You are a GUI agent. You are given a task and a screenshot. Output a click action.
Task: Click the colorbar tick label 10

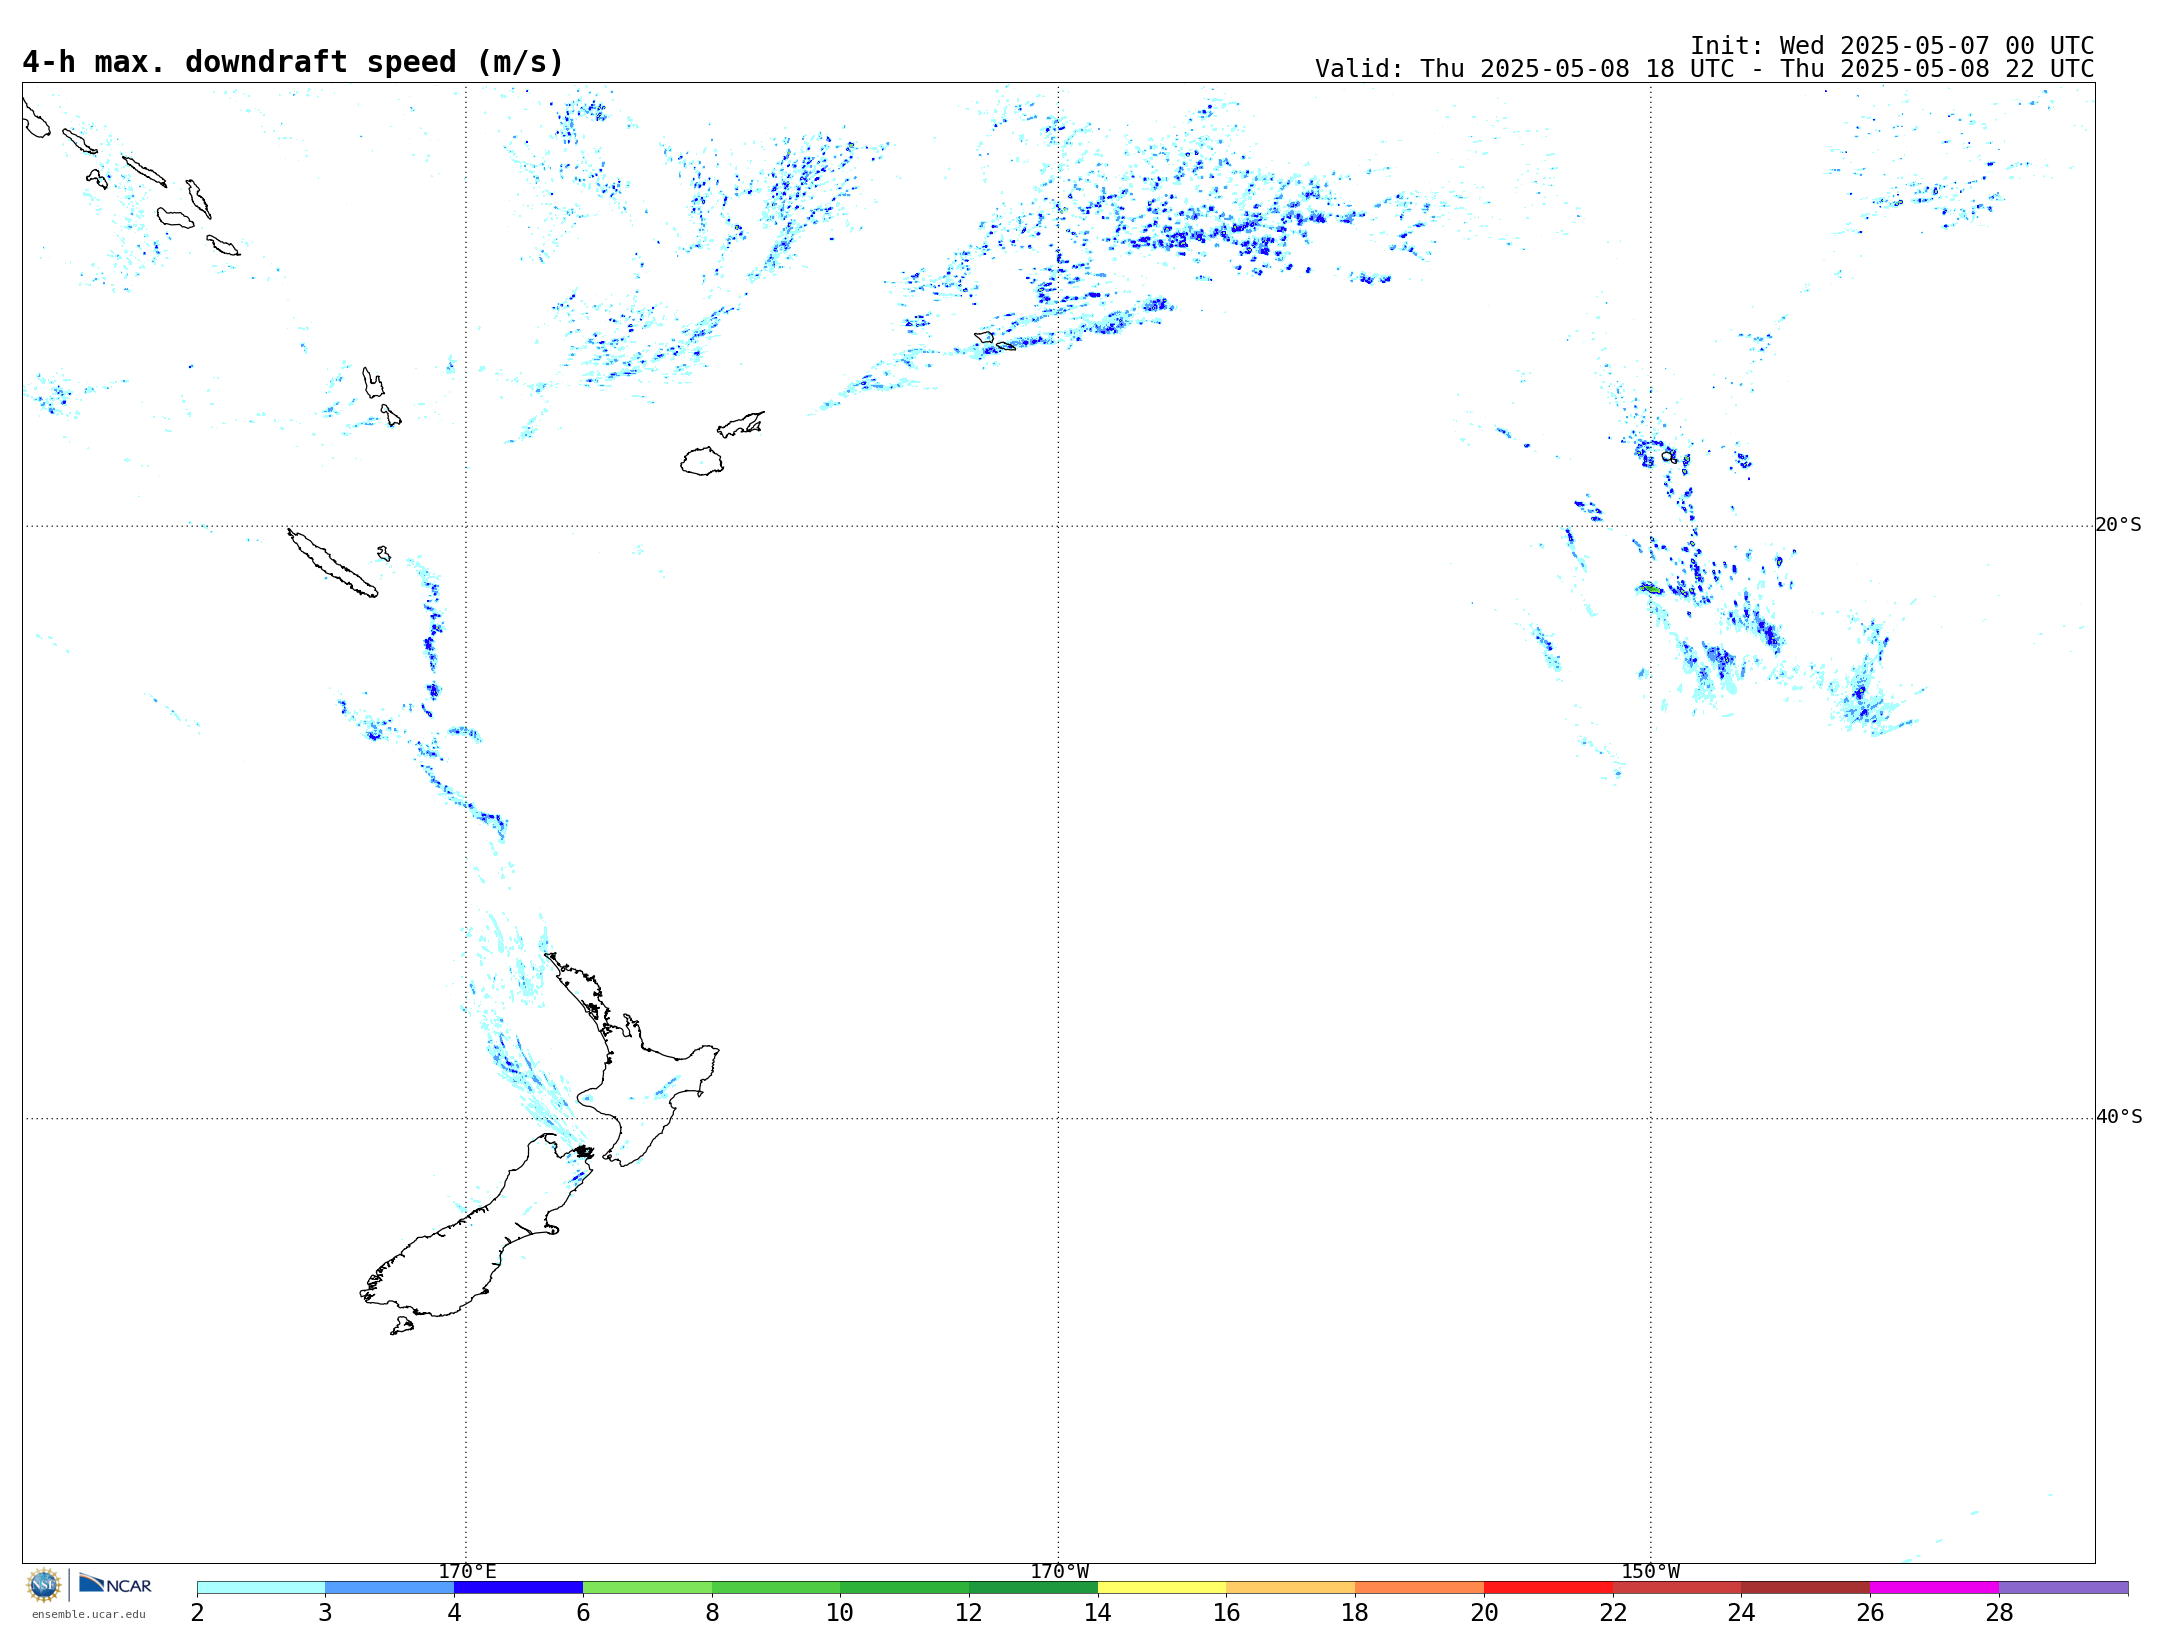coord(840,1612)
